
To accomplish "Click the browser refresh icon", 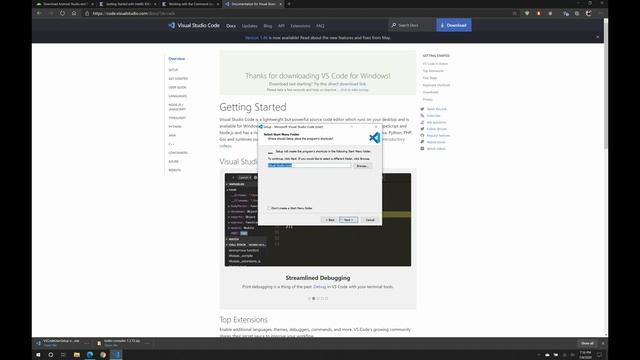I will pos(62,13).
